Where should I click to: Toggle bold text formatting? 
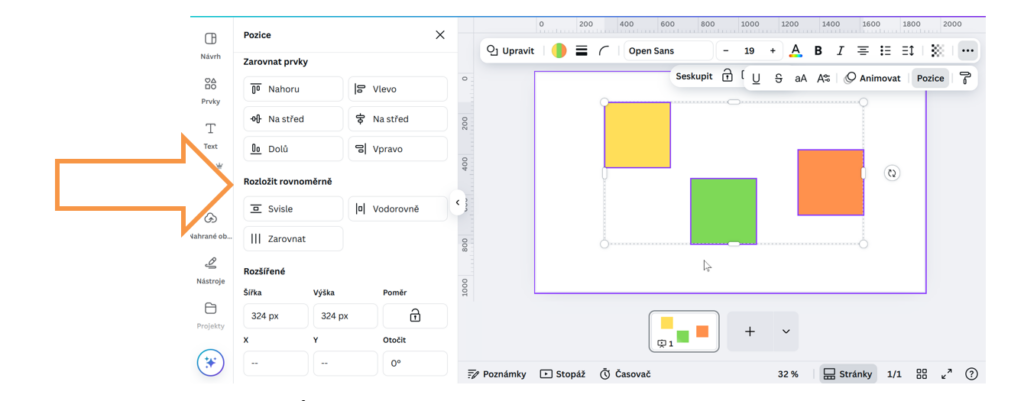(818, 50)
